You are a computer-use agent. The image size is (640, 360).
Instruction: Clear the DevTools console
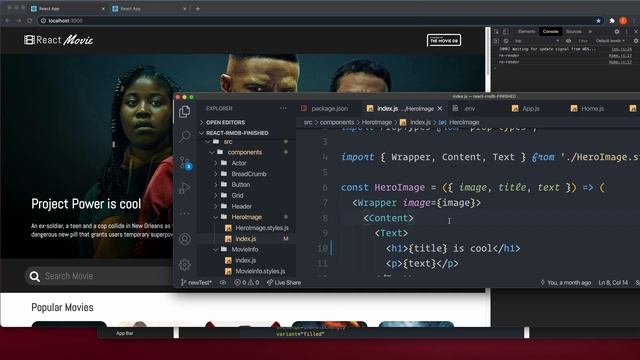click(506, 41)
